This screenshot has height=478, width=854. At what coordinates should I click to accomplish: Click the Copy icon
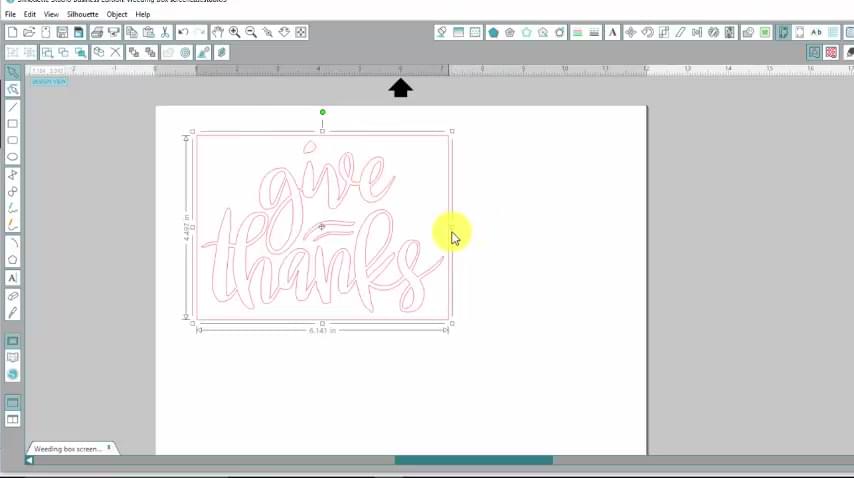point(131,32)
